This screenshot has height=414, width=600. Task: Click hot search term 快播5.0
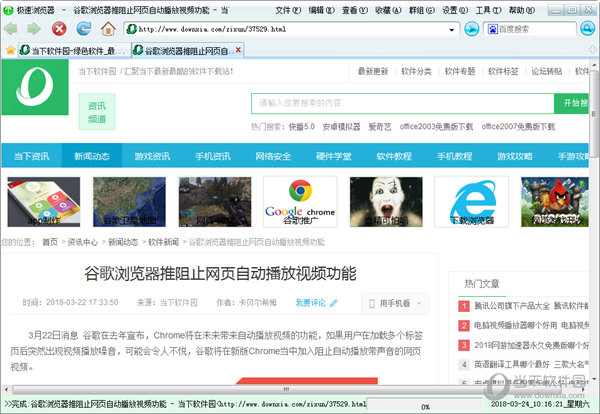tap(302, 127)
